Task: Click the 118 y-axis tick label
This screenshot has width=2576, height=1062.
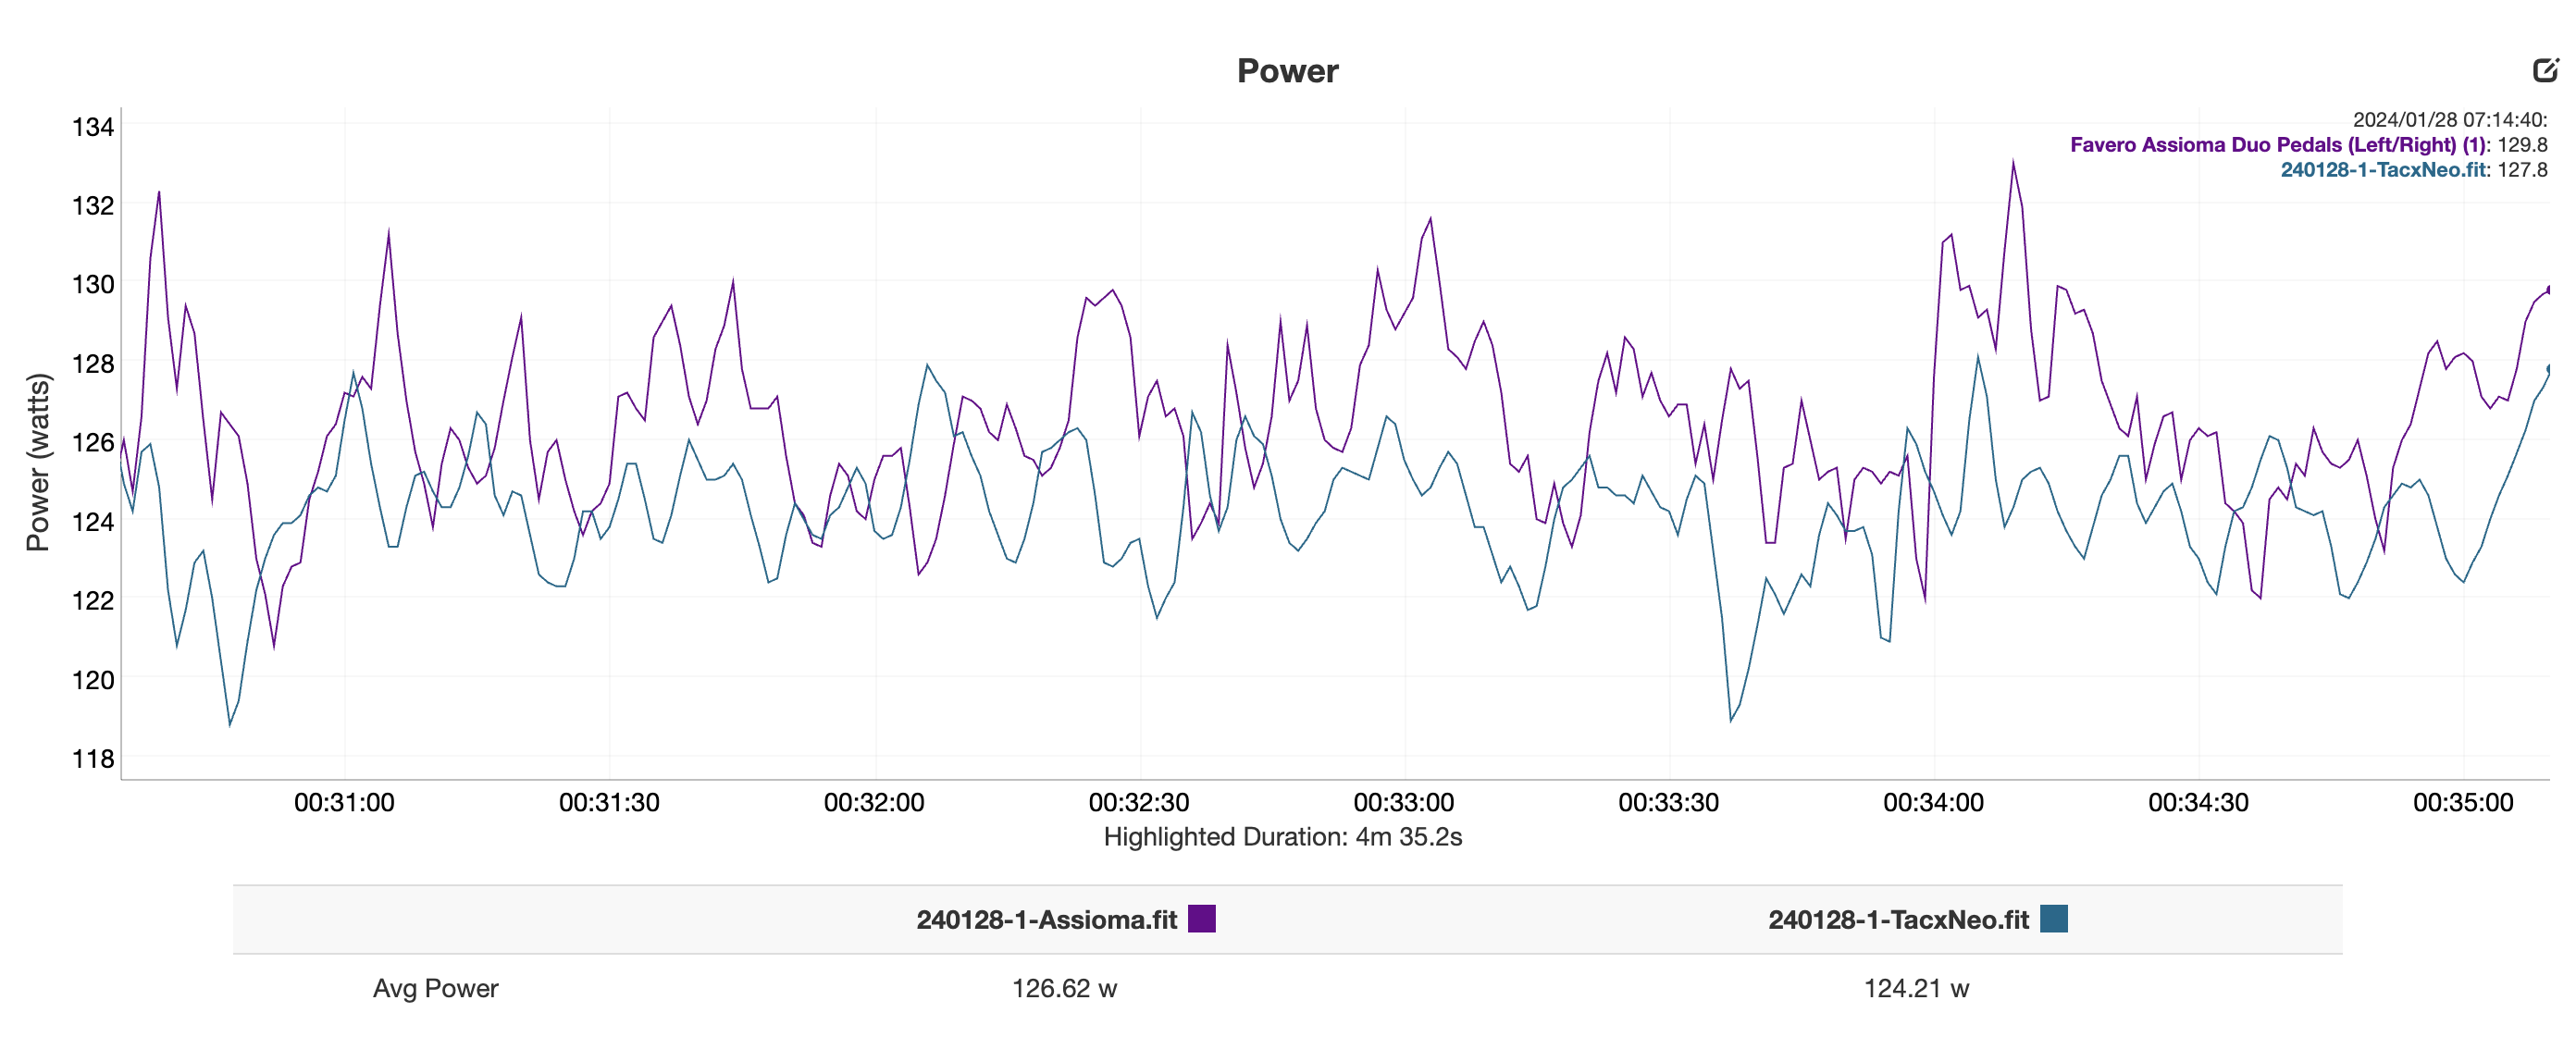Action: click(x=93, y=759)
